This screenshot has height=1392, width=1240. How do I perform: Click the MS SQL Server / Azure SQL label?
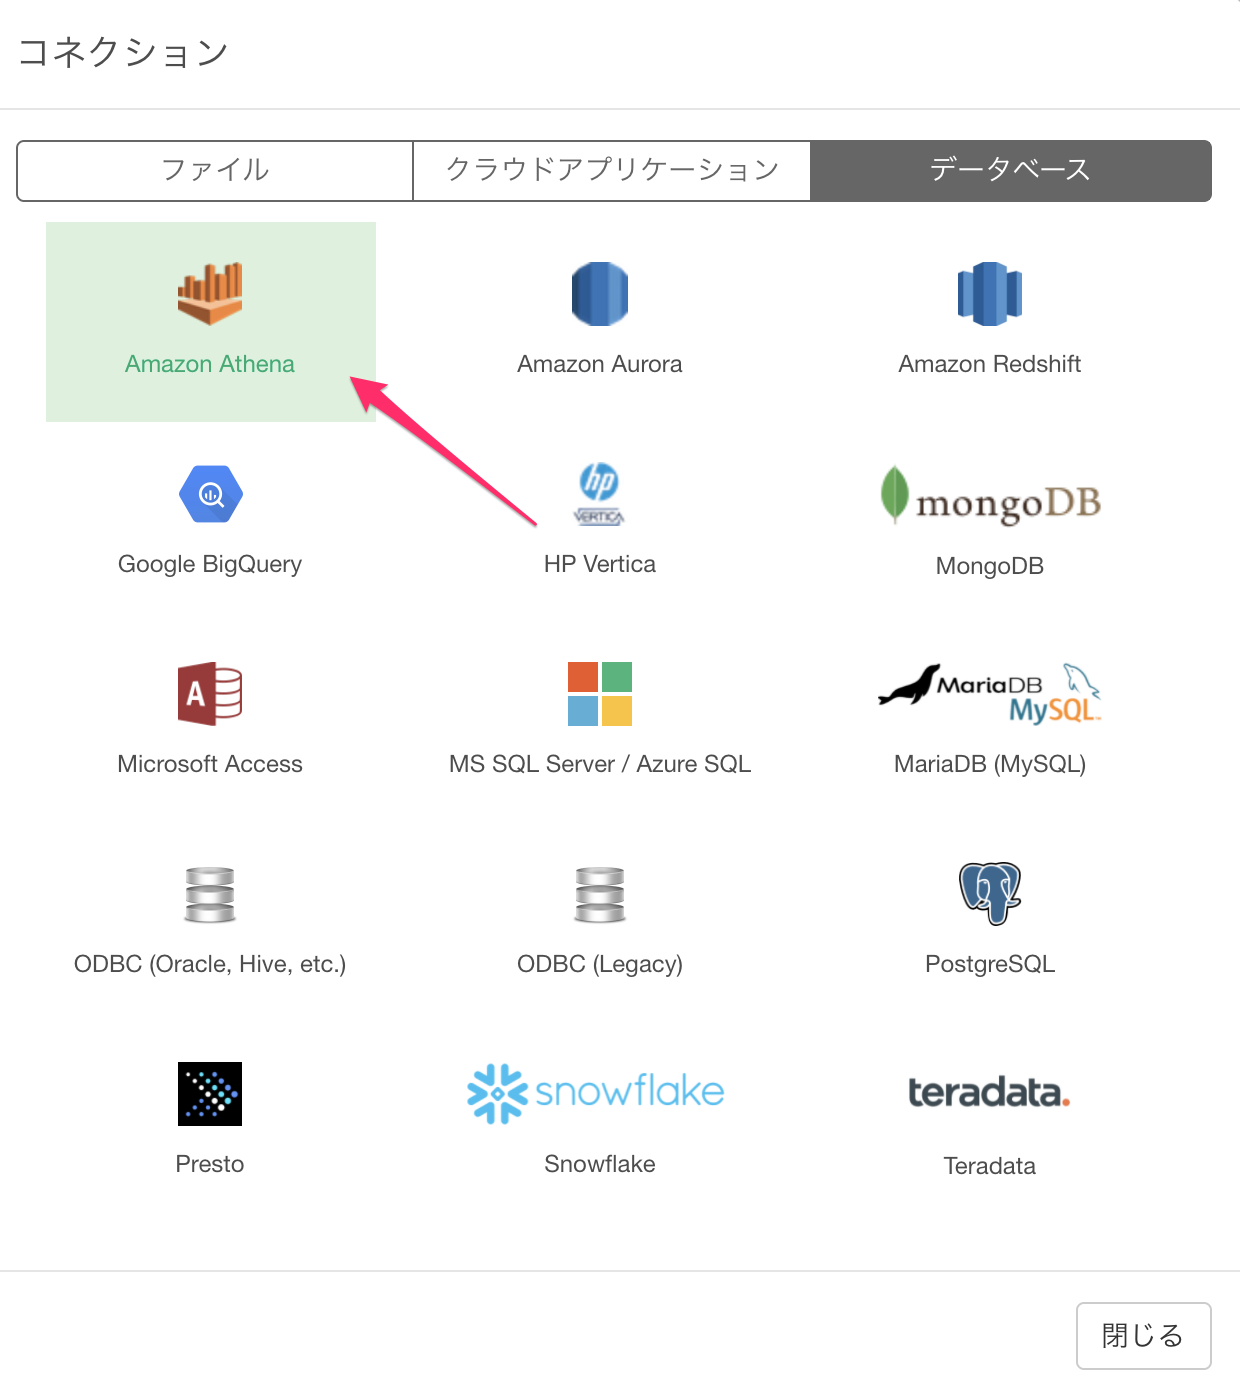[600, 764]
